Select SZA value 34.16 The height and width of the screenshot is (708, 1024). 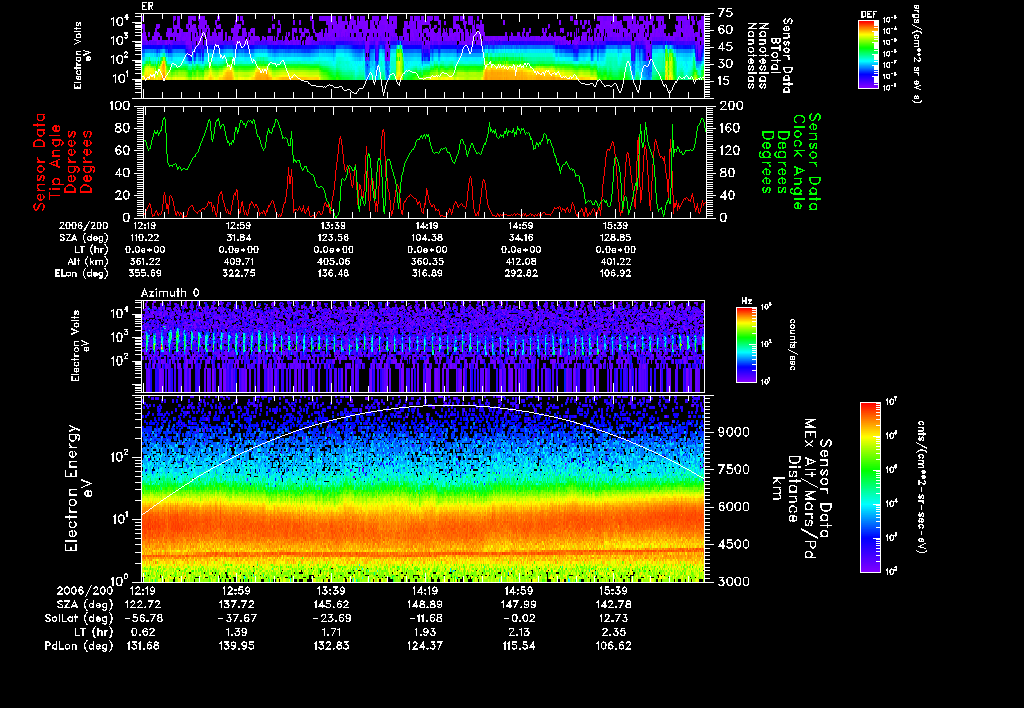click(520, 238)
